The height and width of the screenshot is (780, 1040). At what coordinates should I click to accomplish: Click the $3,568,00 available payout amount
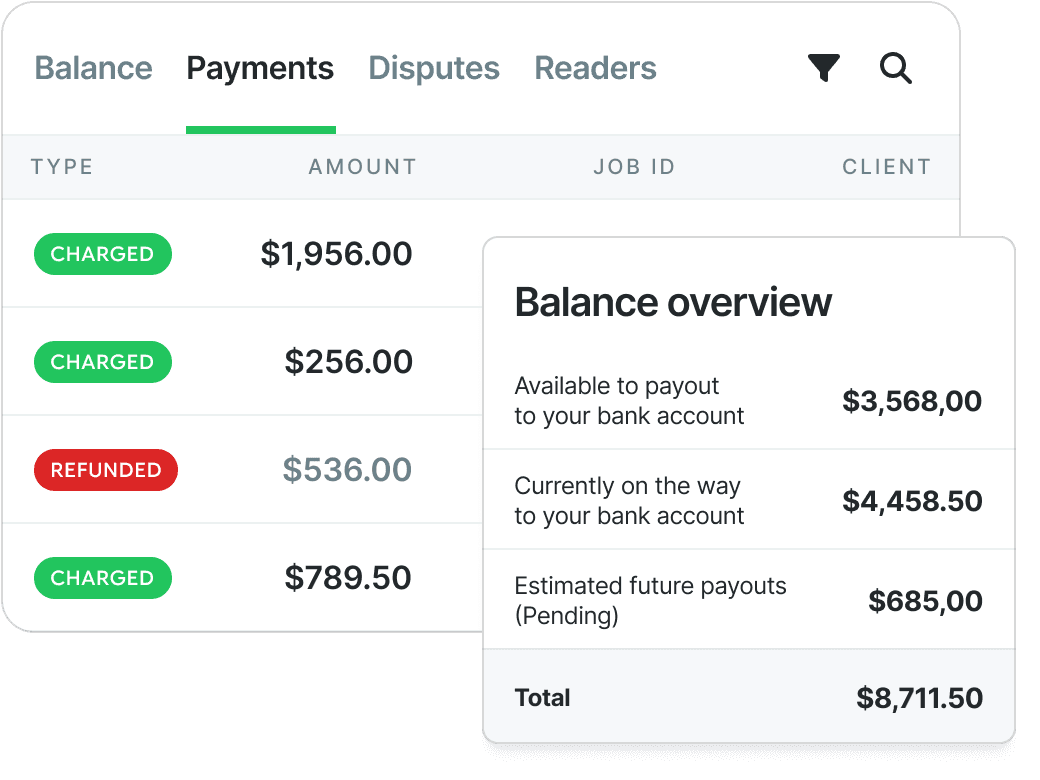point(912,401)
